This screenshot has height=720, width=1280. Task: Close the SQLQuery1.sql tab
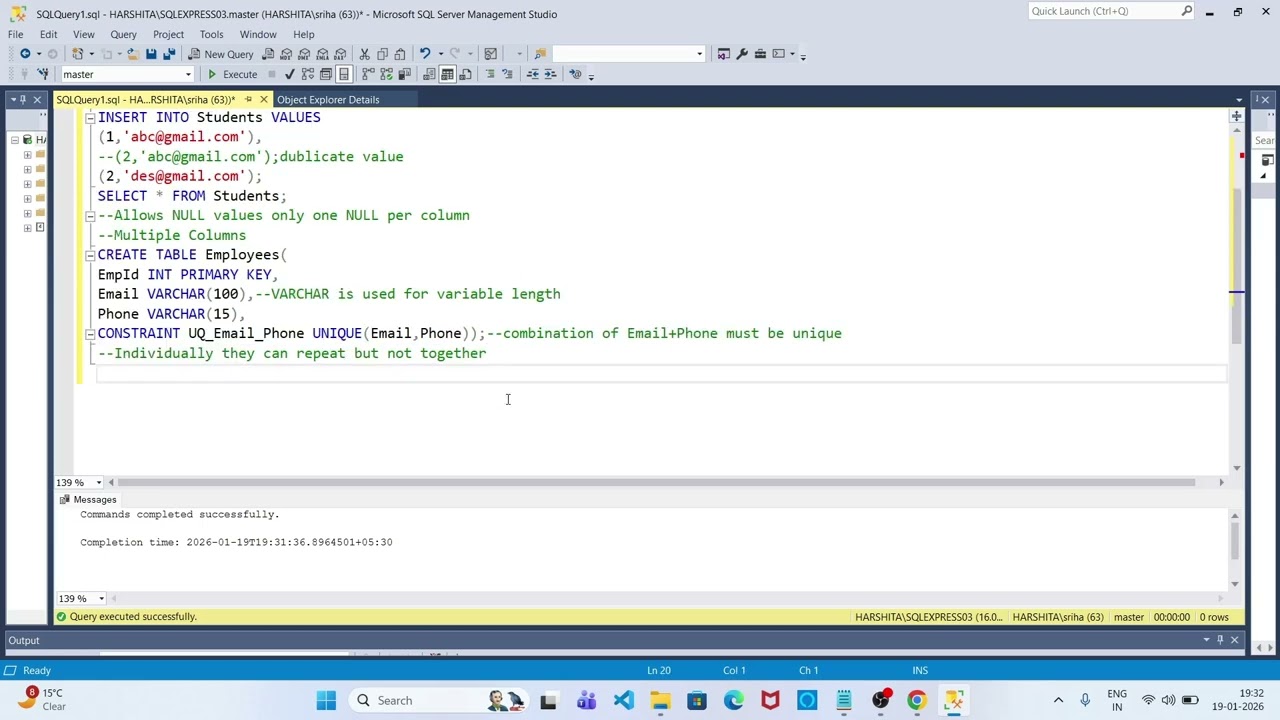pyautogui.click(x=264, y=99)
